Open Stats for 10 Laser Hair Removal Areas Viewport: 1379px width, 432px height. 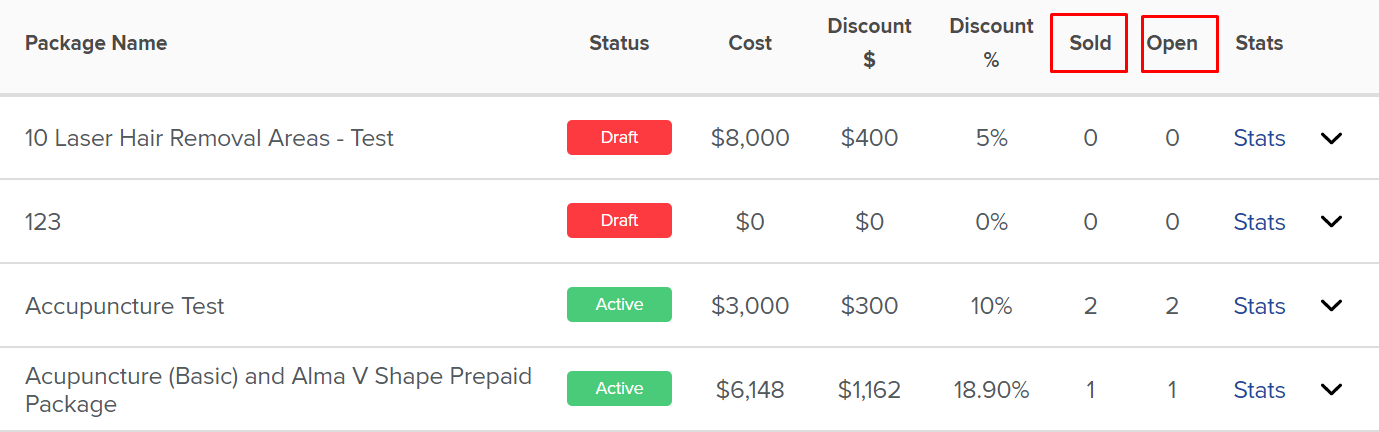pos(1259,138)
